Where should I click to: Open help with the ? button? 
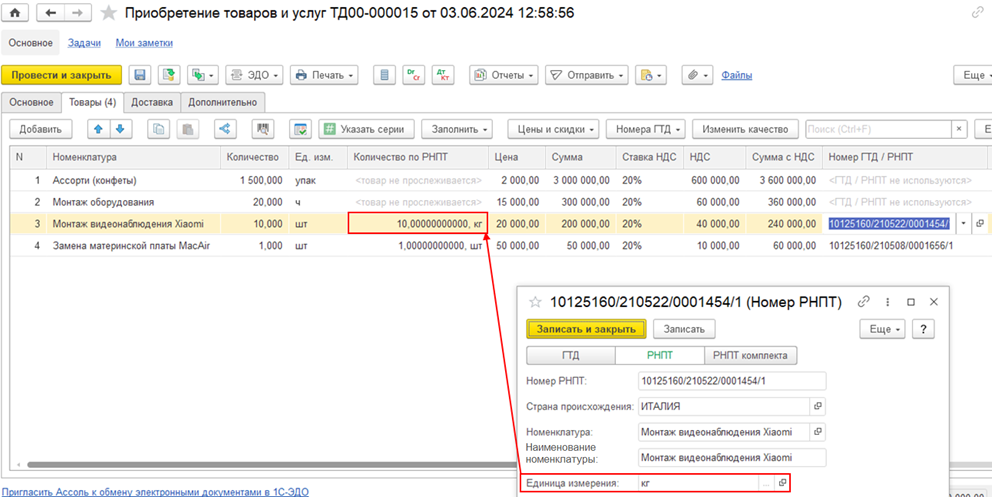coord(924,329)
